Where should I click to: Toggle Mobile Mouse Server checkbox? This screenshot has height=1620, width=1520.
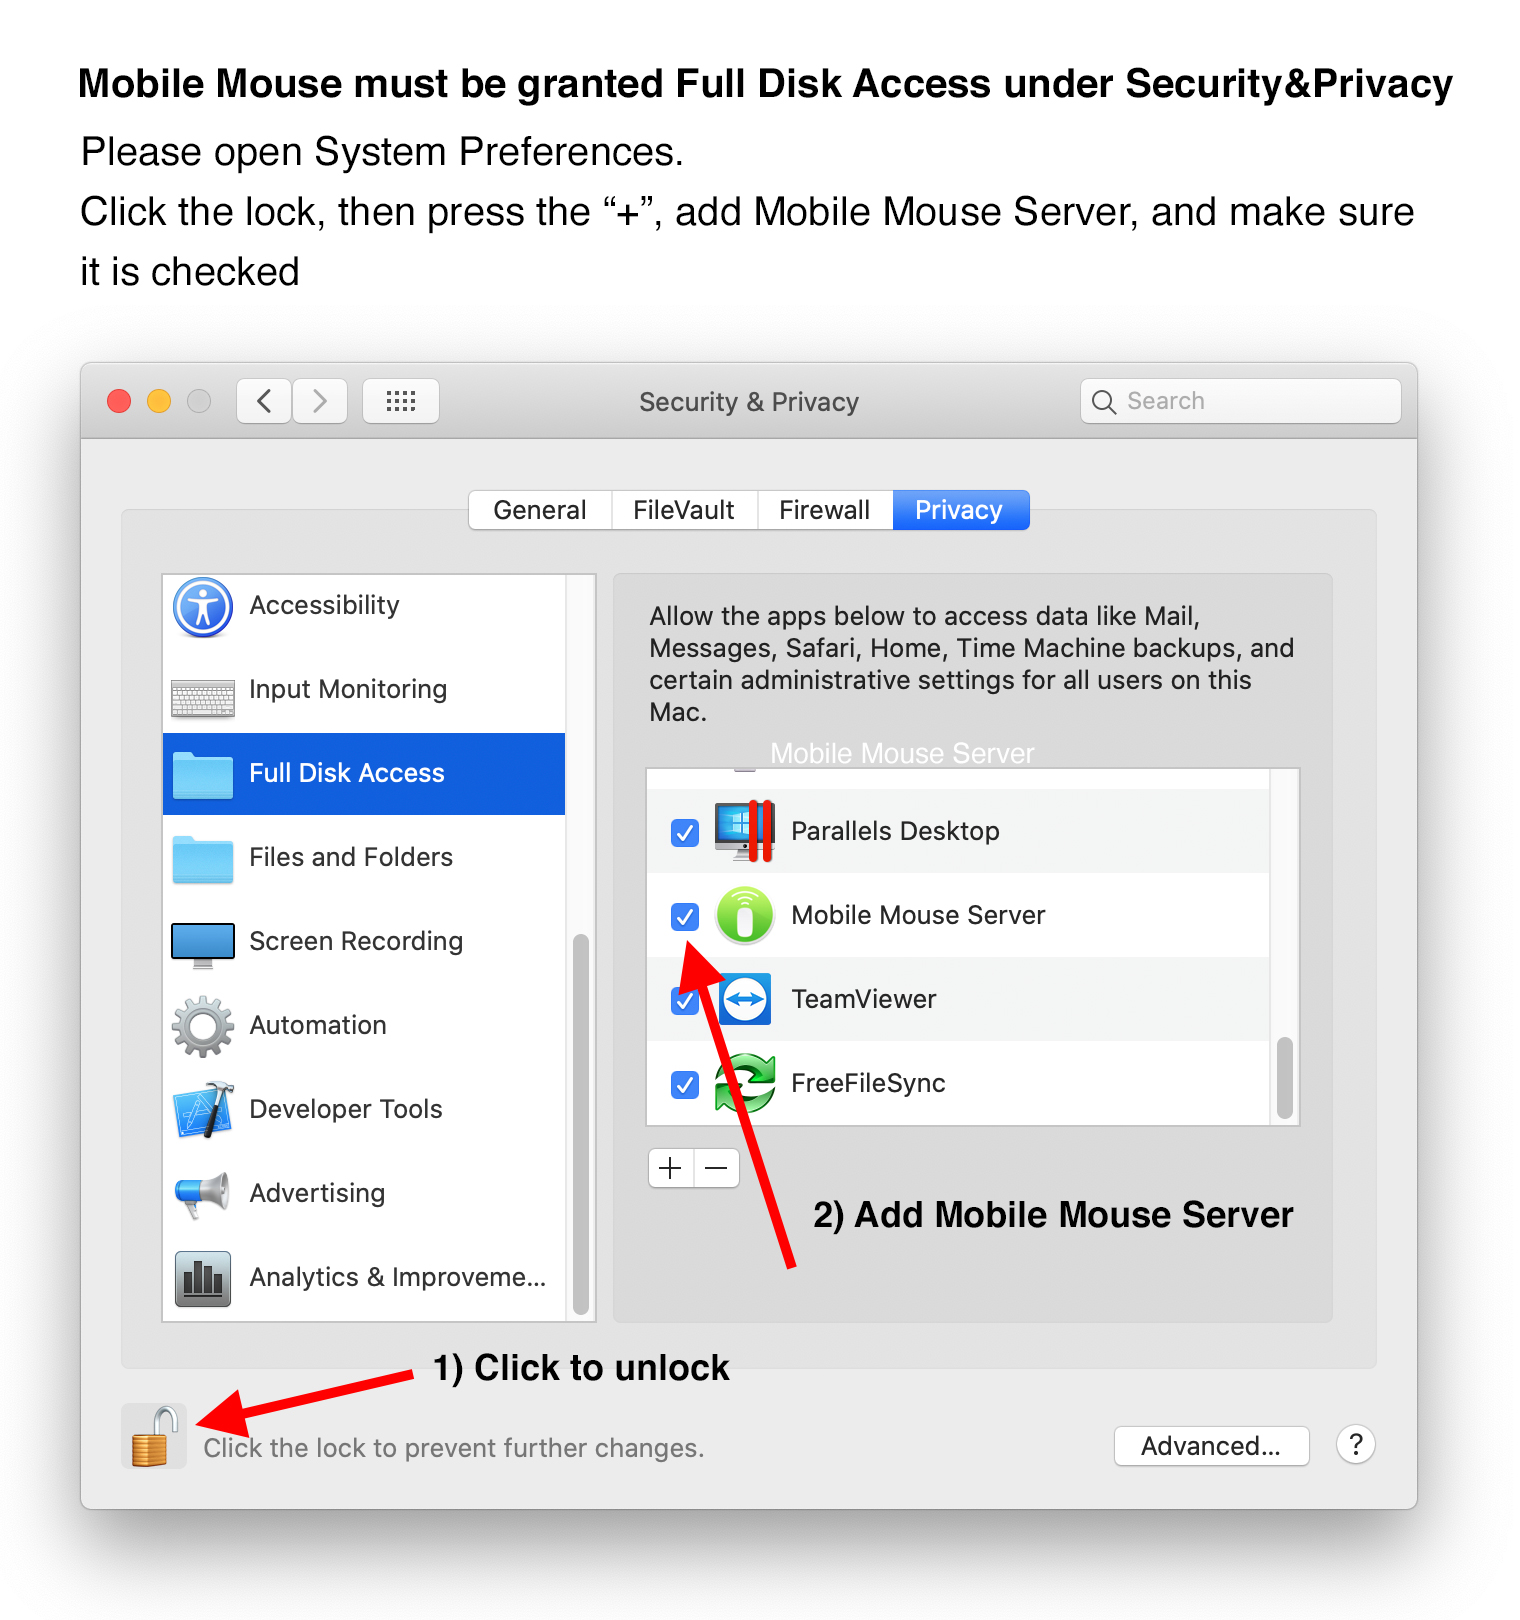pyautogui.click(x=685, y=916)
